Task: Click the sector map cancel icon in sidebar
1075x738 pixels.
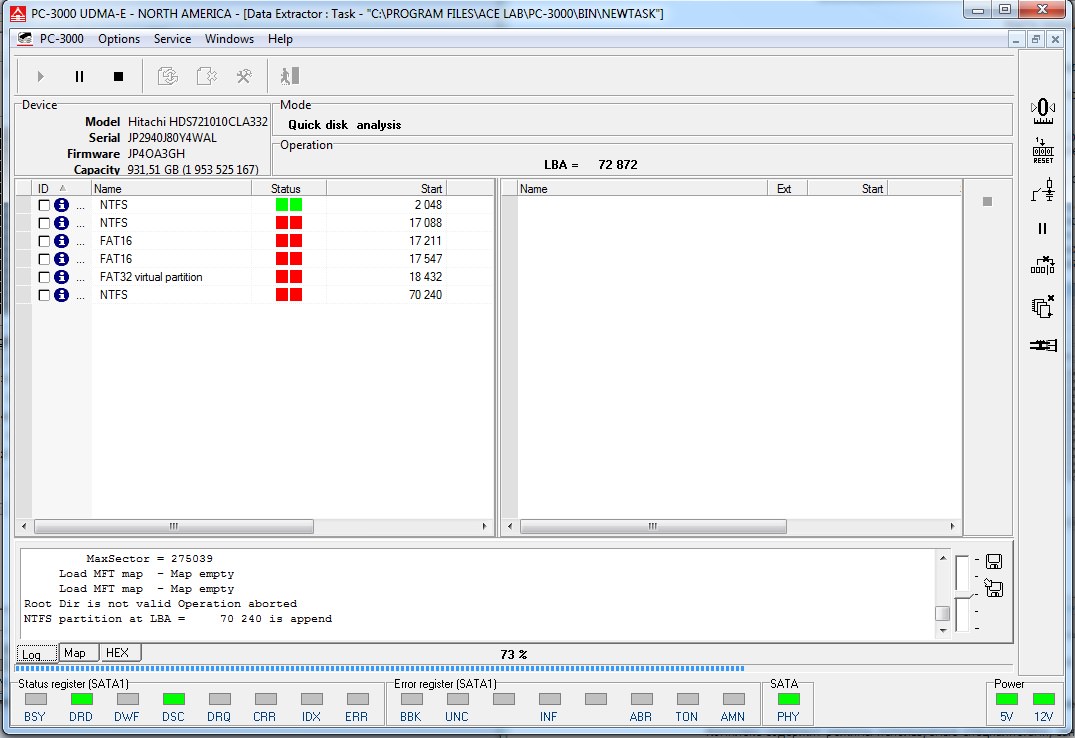Action: pos(1043,265)
